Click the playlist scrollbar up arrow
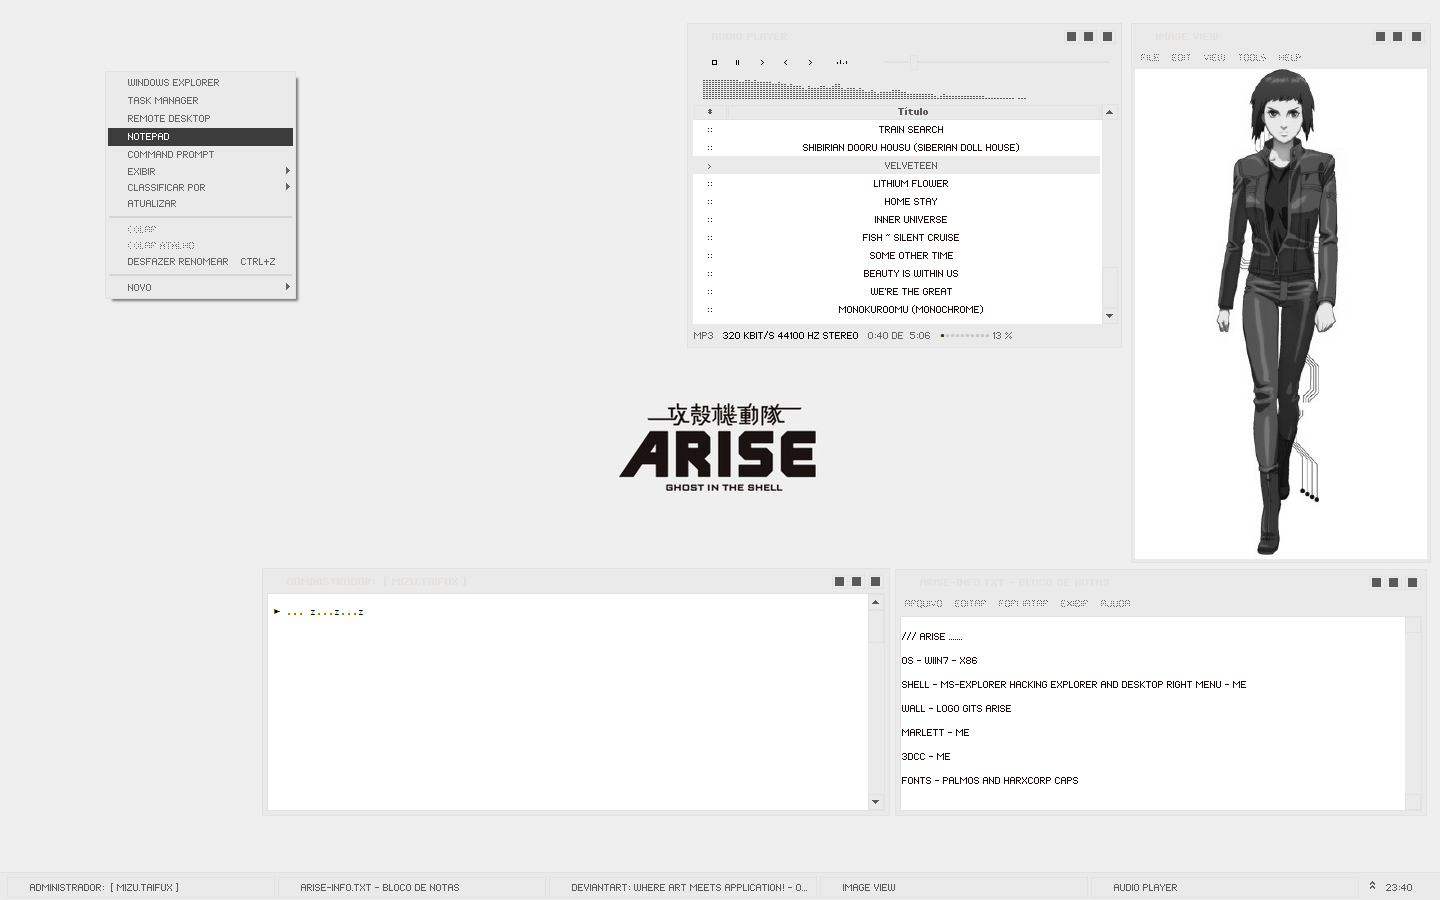The height and width of the screenshot is (900, 1440). 1109,112
